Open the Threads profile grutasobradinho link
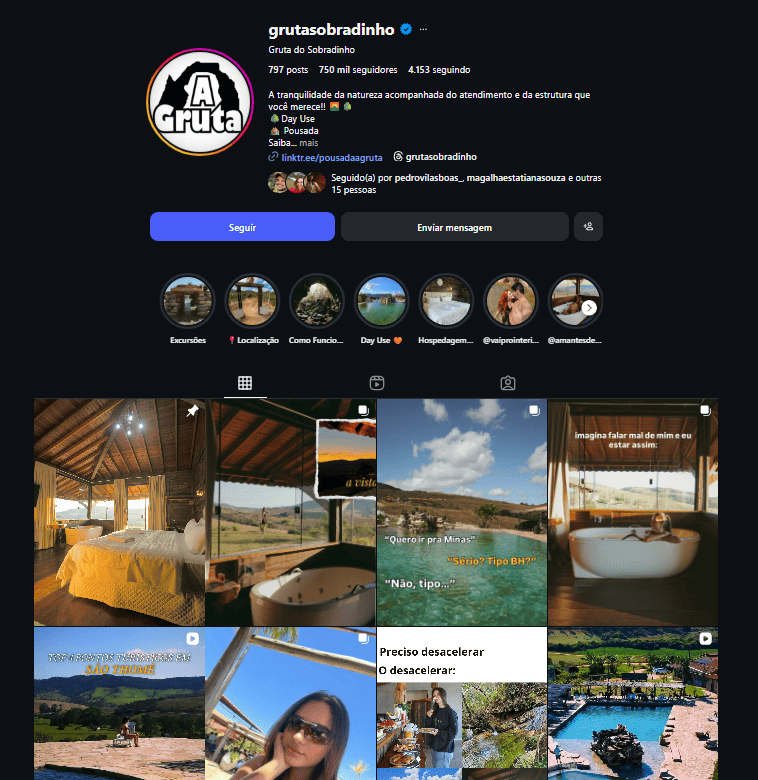This screenshot has width=758, height=780. tap(435, 157)
